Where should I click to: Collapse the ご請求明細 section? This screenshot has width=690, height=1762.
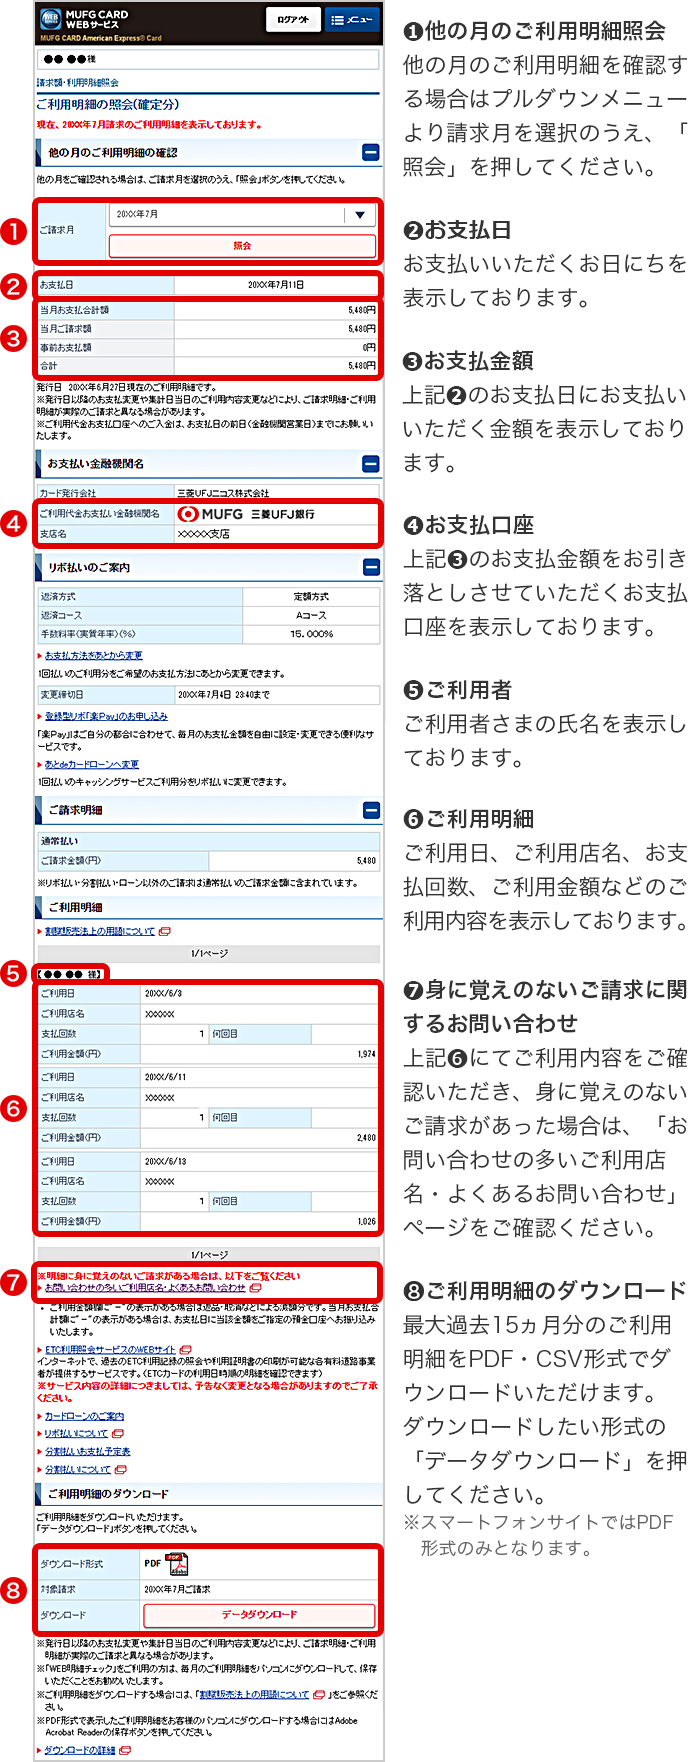370,810
